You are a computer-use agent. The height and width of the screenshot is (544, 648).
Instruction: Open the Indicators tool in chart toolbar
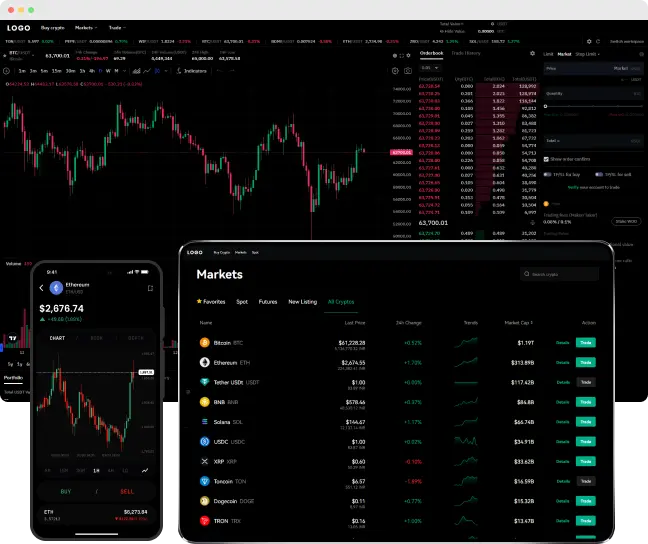pyautogui.click(x=191, y=71)
